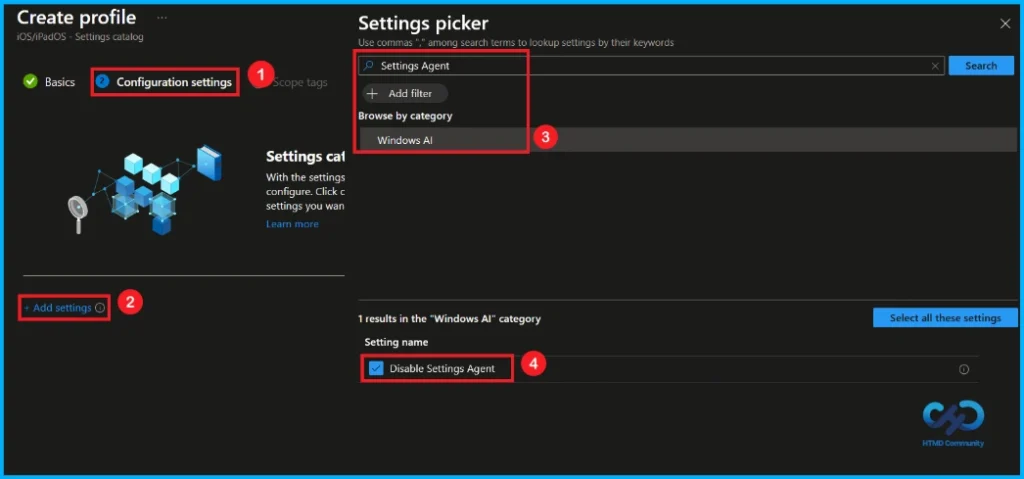Image resolution: width=1024 pixels, height=479 pixels.
Task: Click the Setting name column header
Action: point(396,342)
